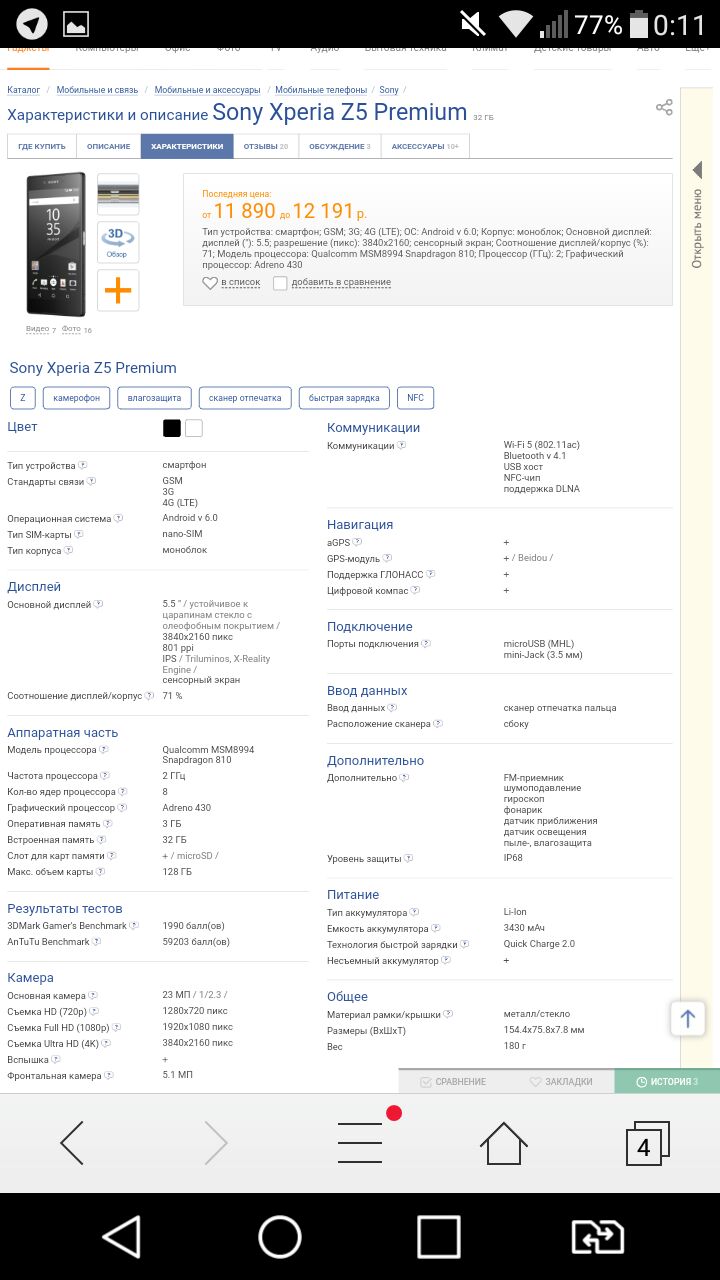Click the камерофон tag button
This screenshot has width=720, height=1280.
[76, 398]
